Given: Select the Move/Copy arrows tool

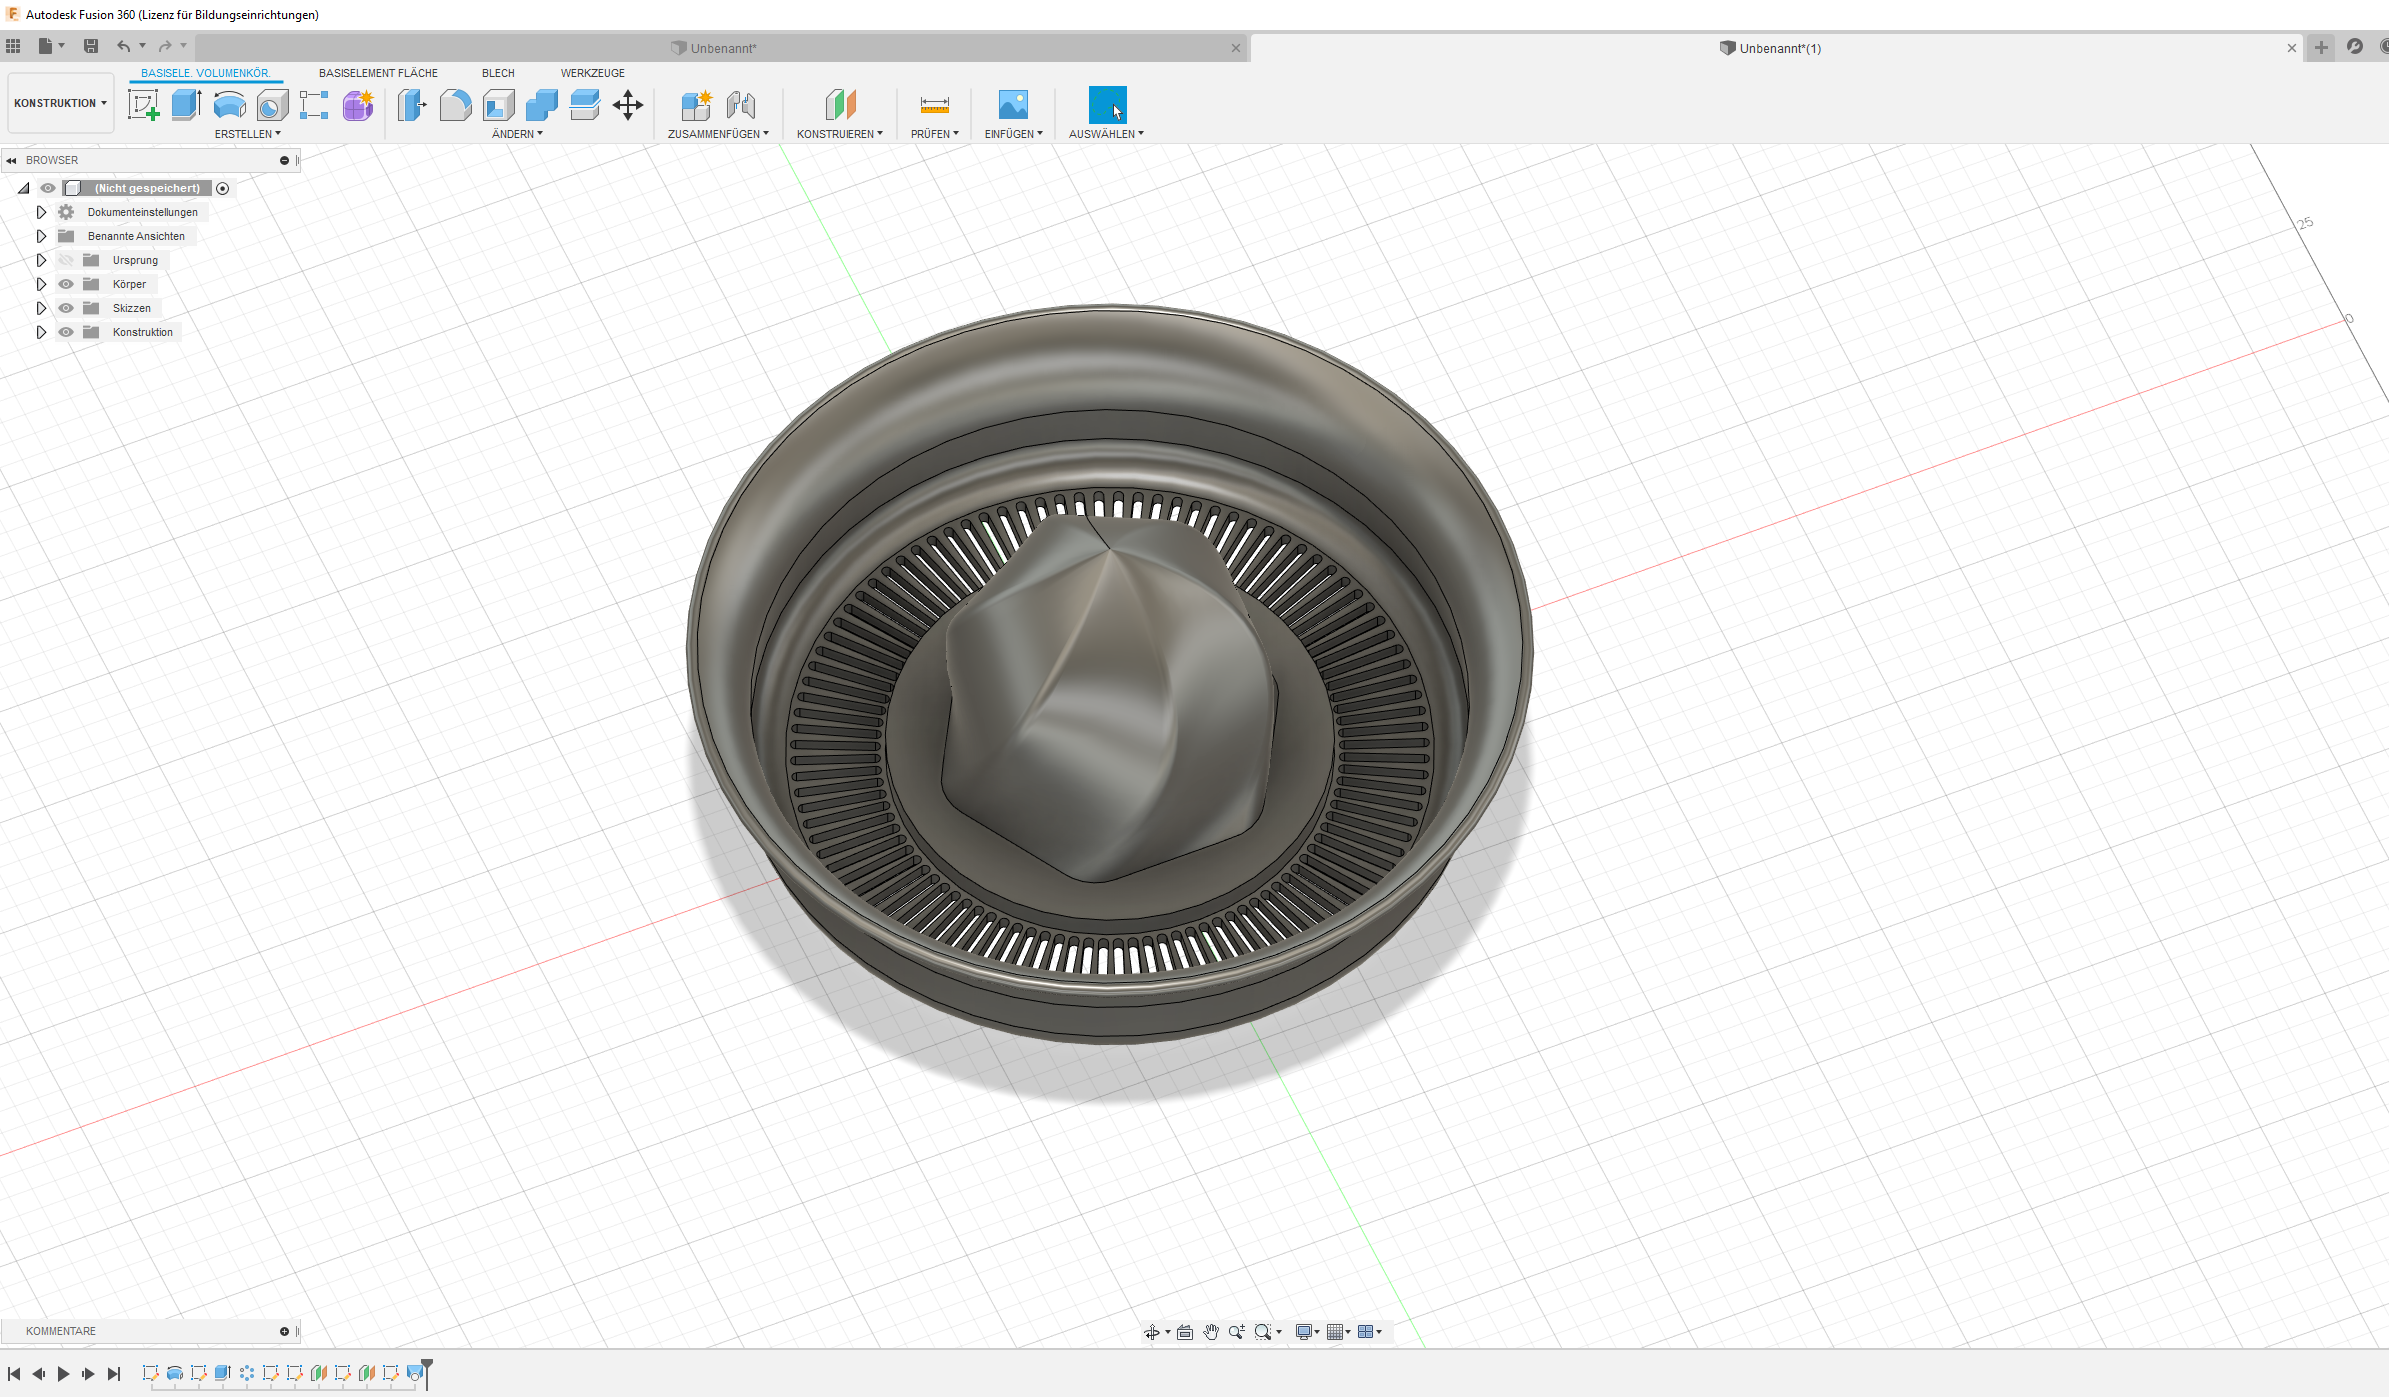Looking at the screenshot, I should point(628,105).
